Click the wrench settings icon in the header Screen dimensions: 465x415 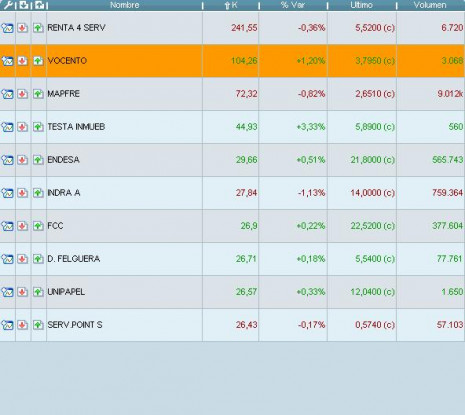click(x=8, y=5)
